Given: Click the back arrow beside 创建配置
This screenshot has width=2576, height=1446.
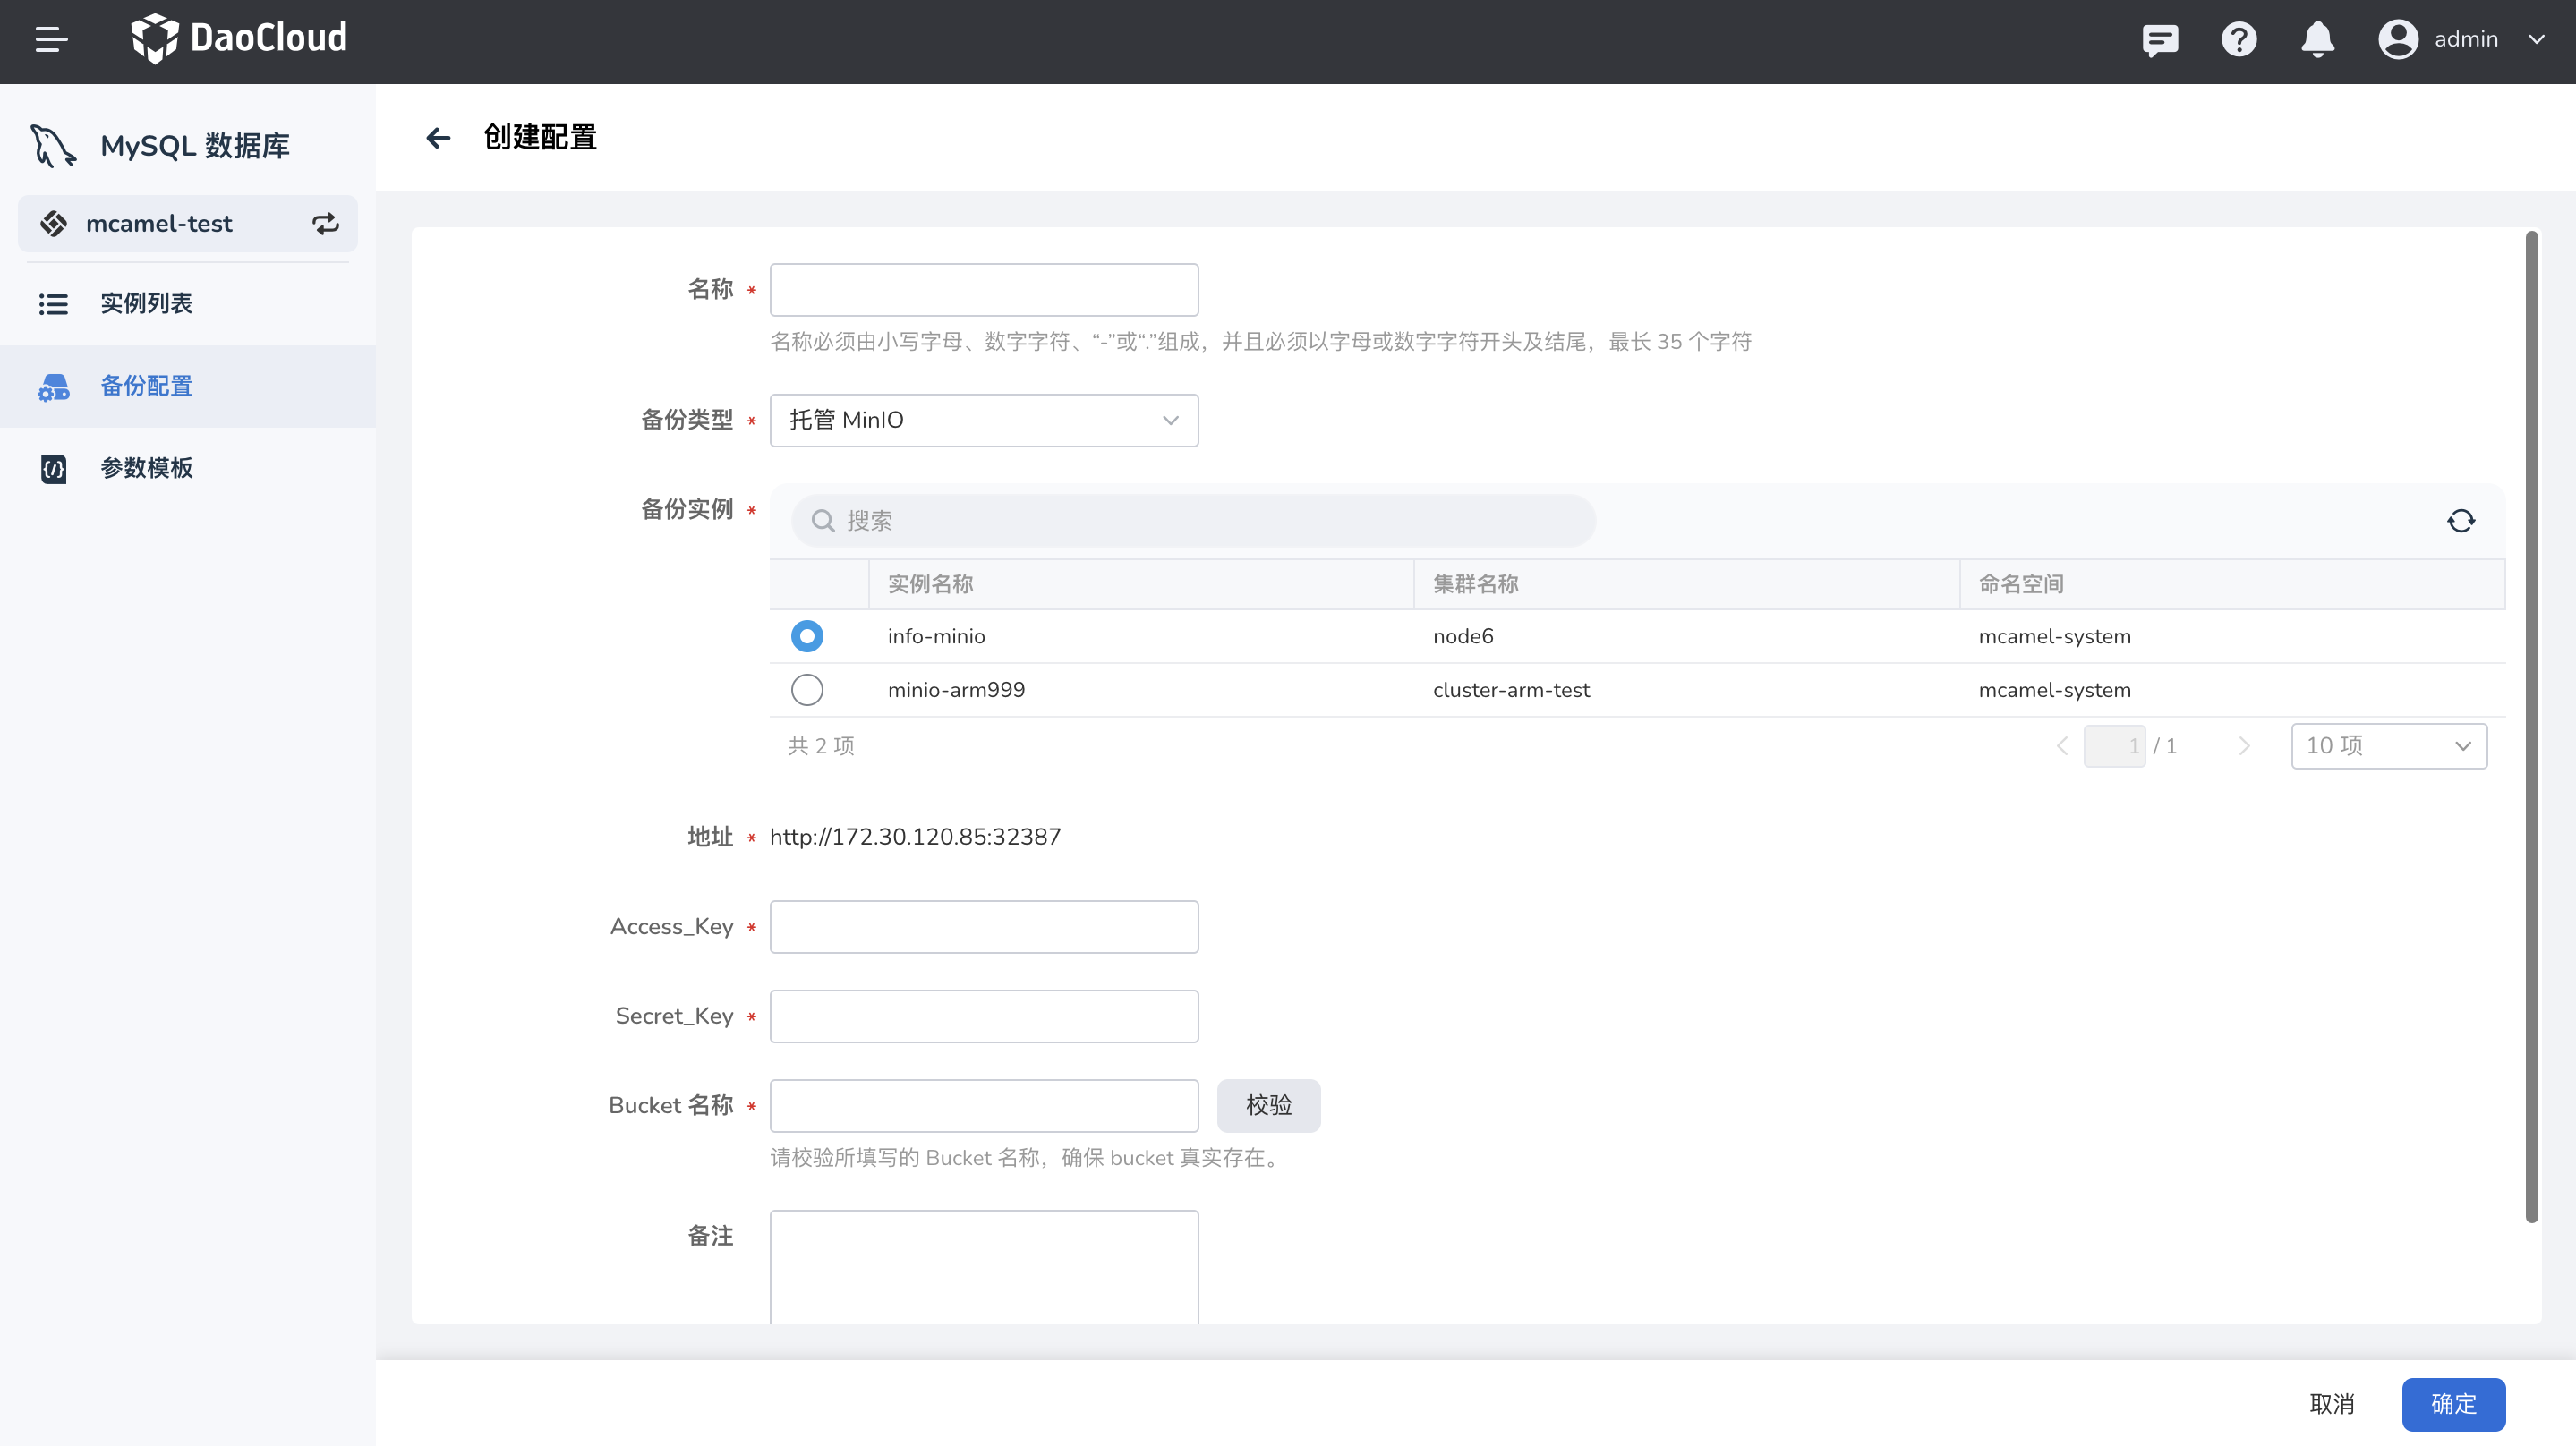Looking at the screenshot, I should pyautogui.click(x=438, y=138).
